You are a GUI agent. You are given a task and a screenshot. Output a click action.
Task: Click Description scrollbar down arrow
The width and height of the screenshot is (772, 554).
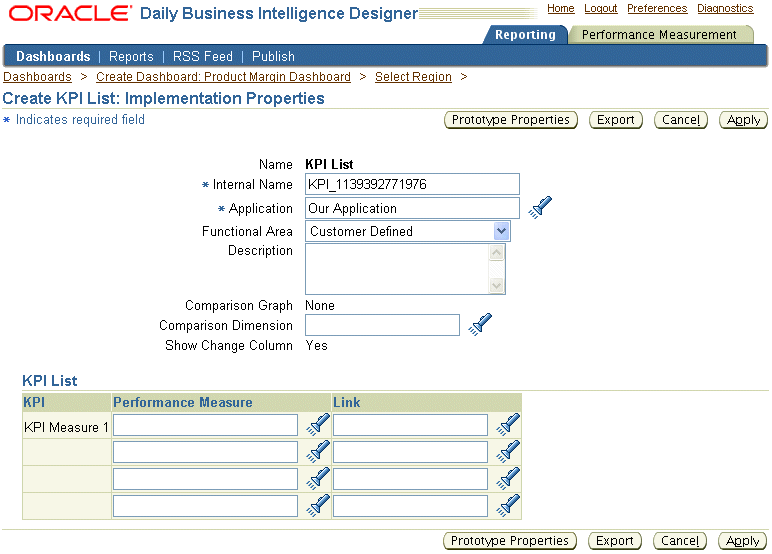(496, 285)
